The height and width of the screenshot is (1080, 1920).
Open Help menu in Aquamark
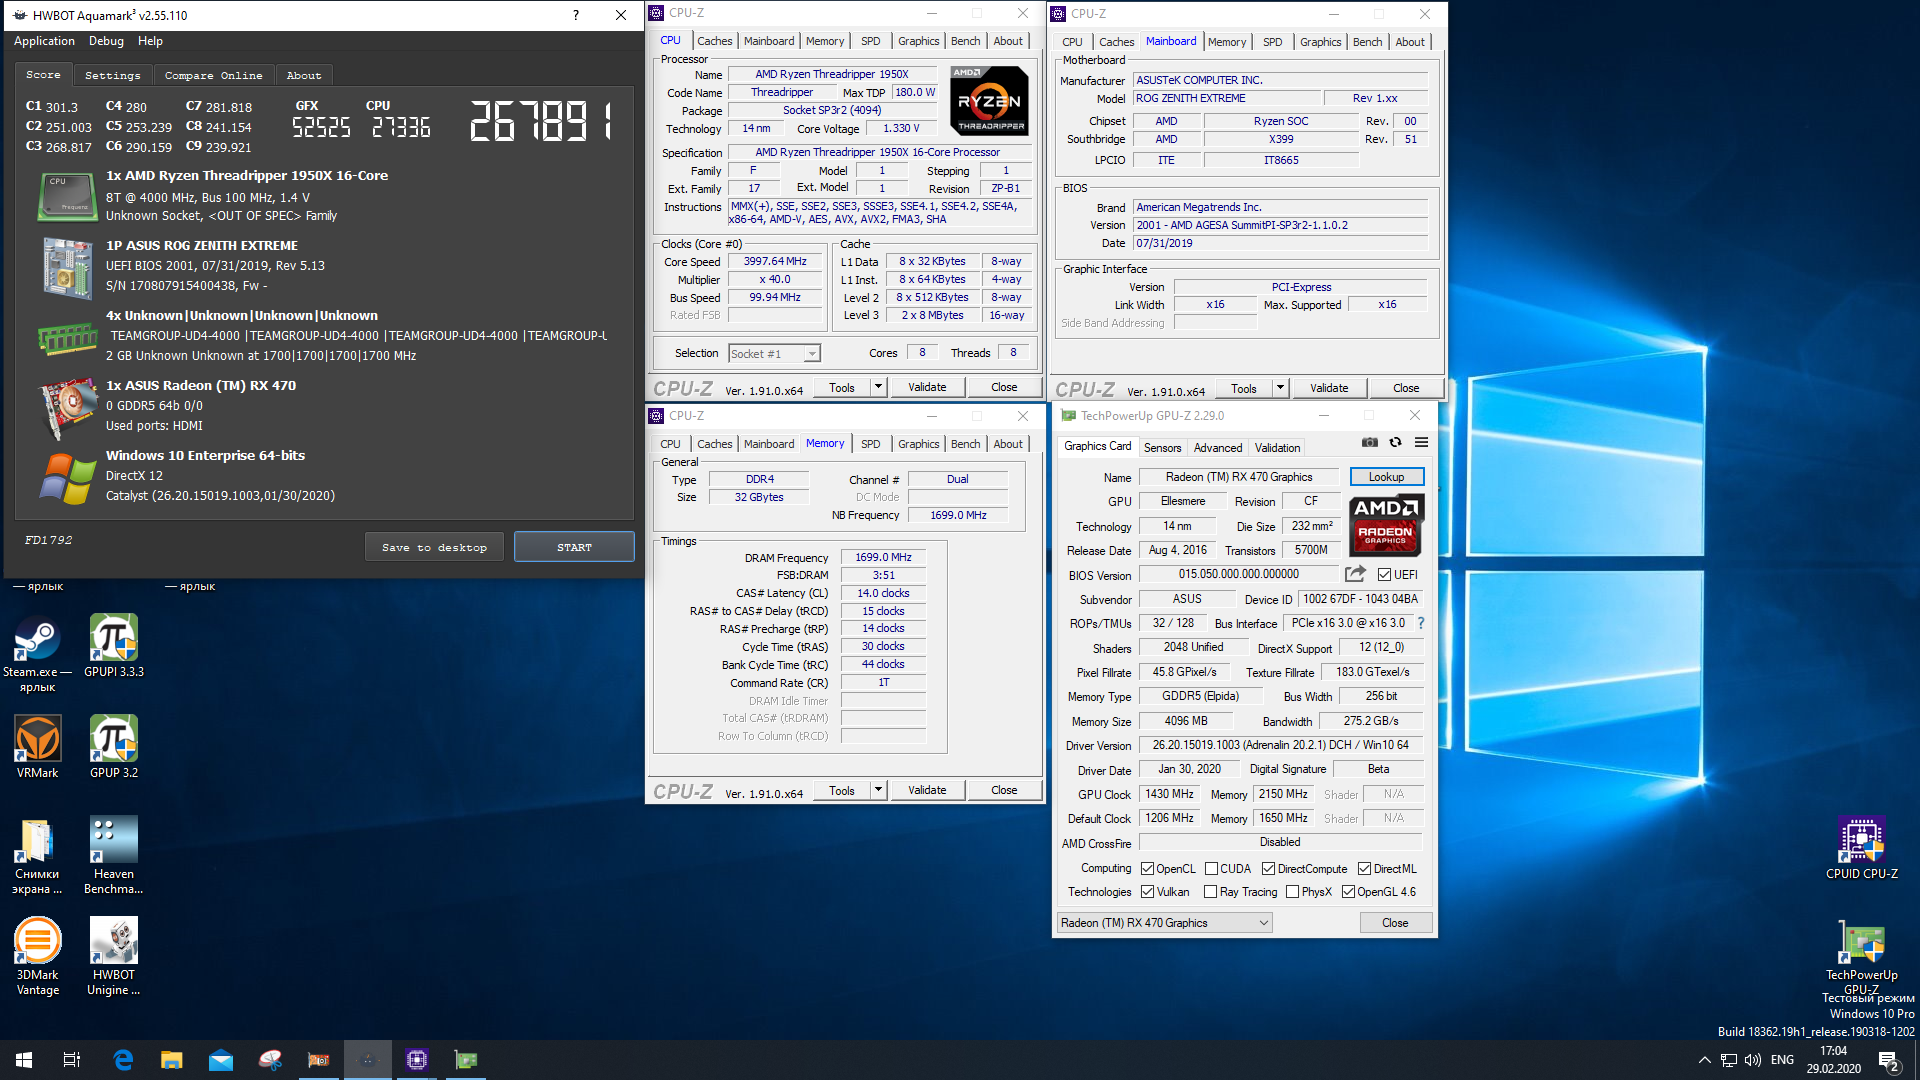[150, 41]
